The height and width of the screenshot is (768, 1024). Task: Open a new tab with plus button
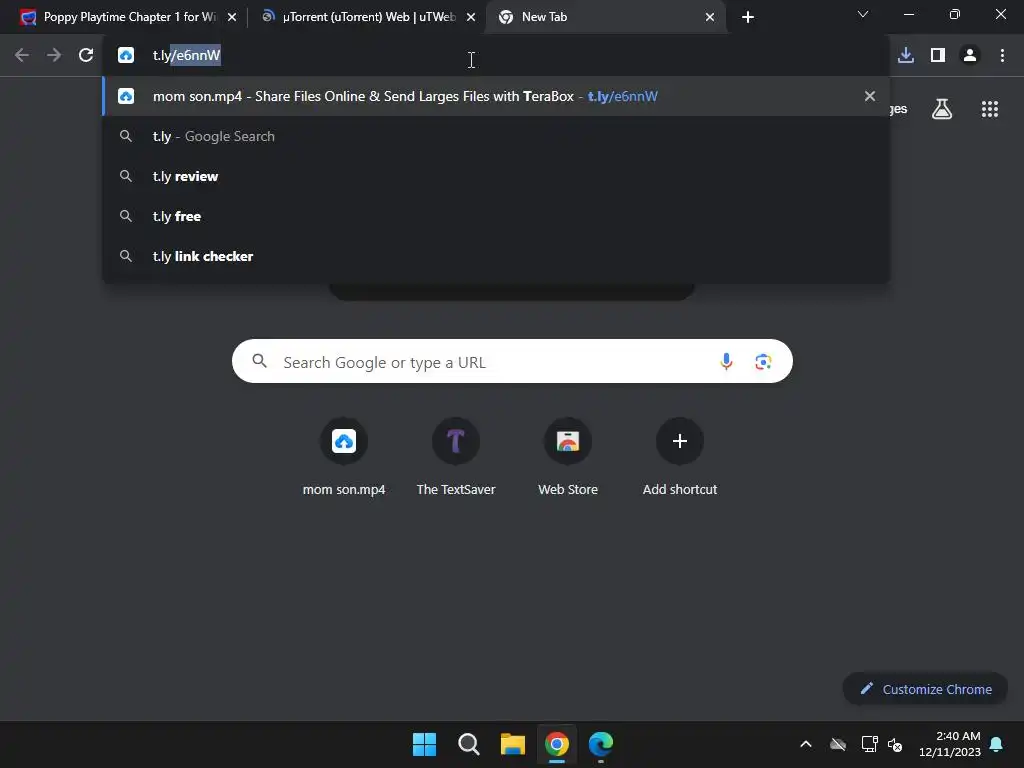(748, 17)
